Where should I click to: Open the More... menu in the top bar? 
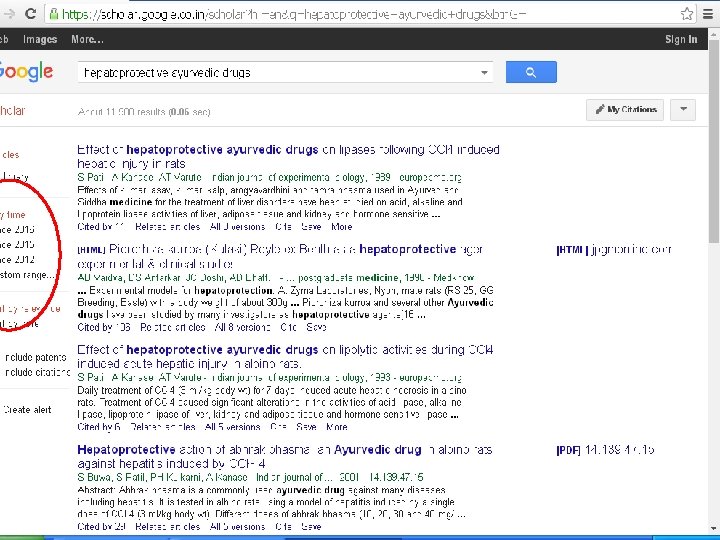(x=87, y=39)
